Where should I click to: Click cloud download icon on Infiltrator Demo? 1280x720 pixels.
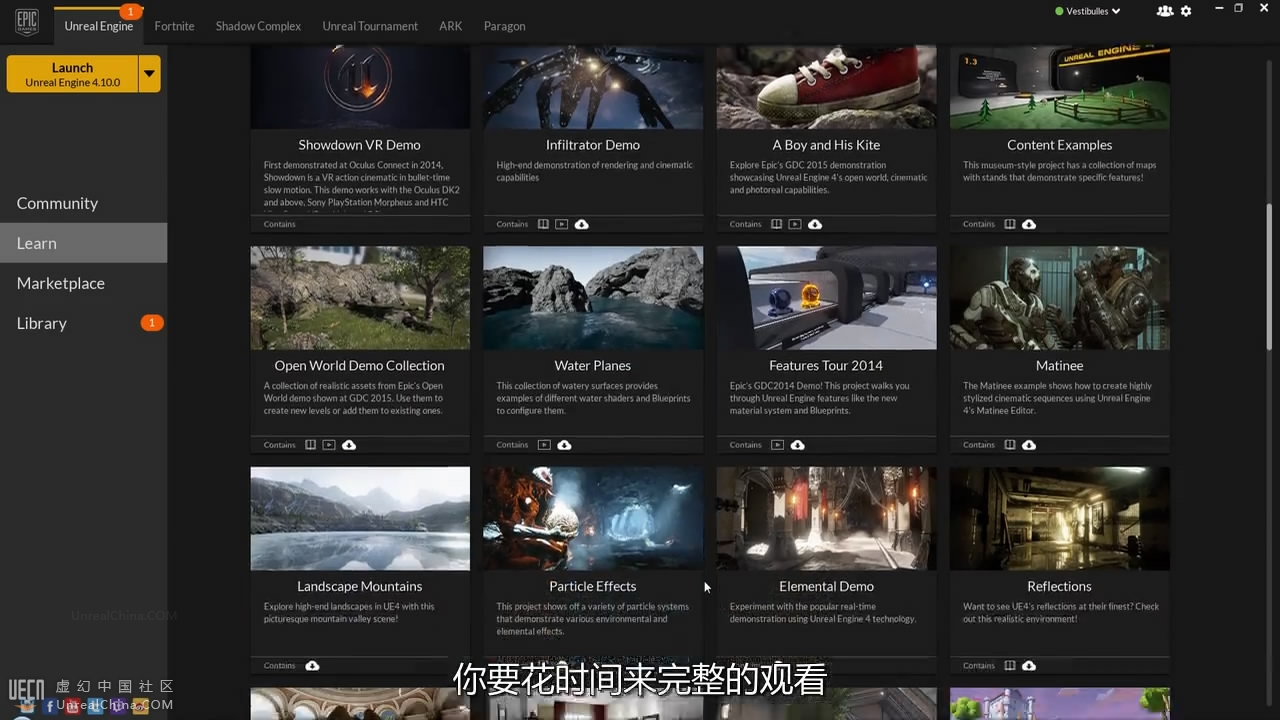(x=582, y=224)
